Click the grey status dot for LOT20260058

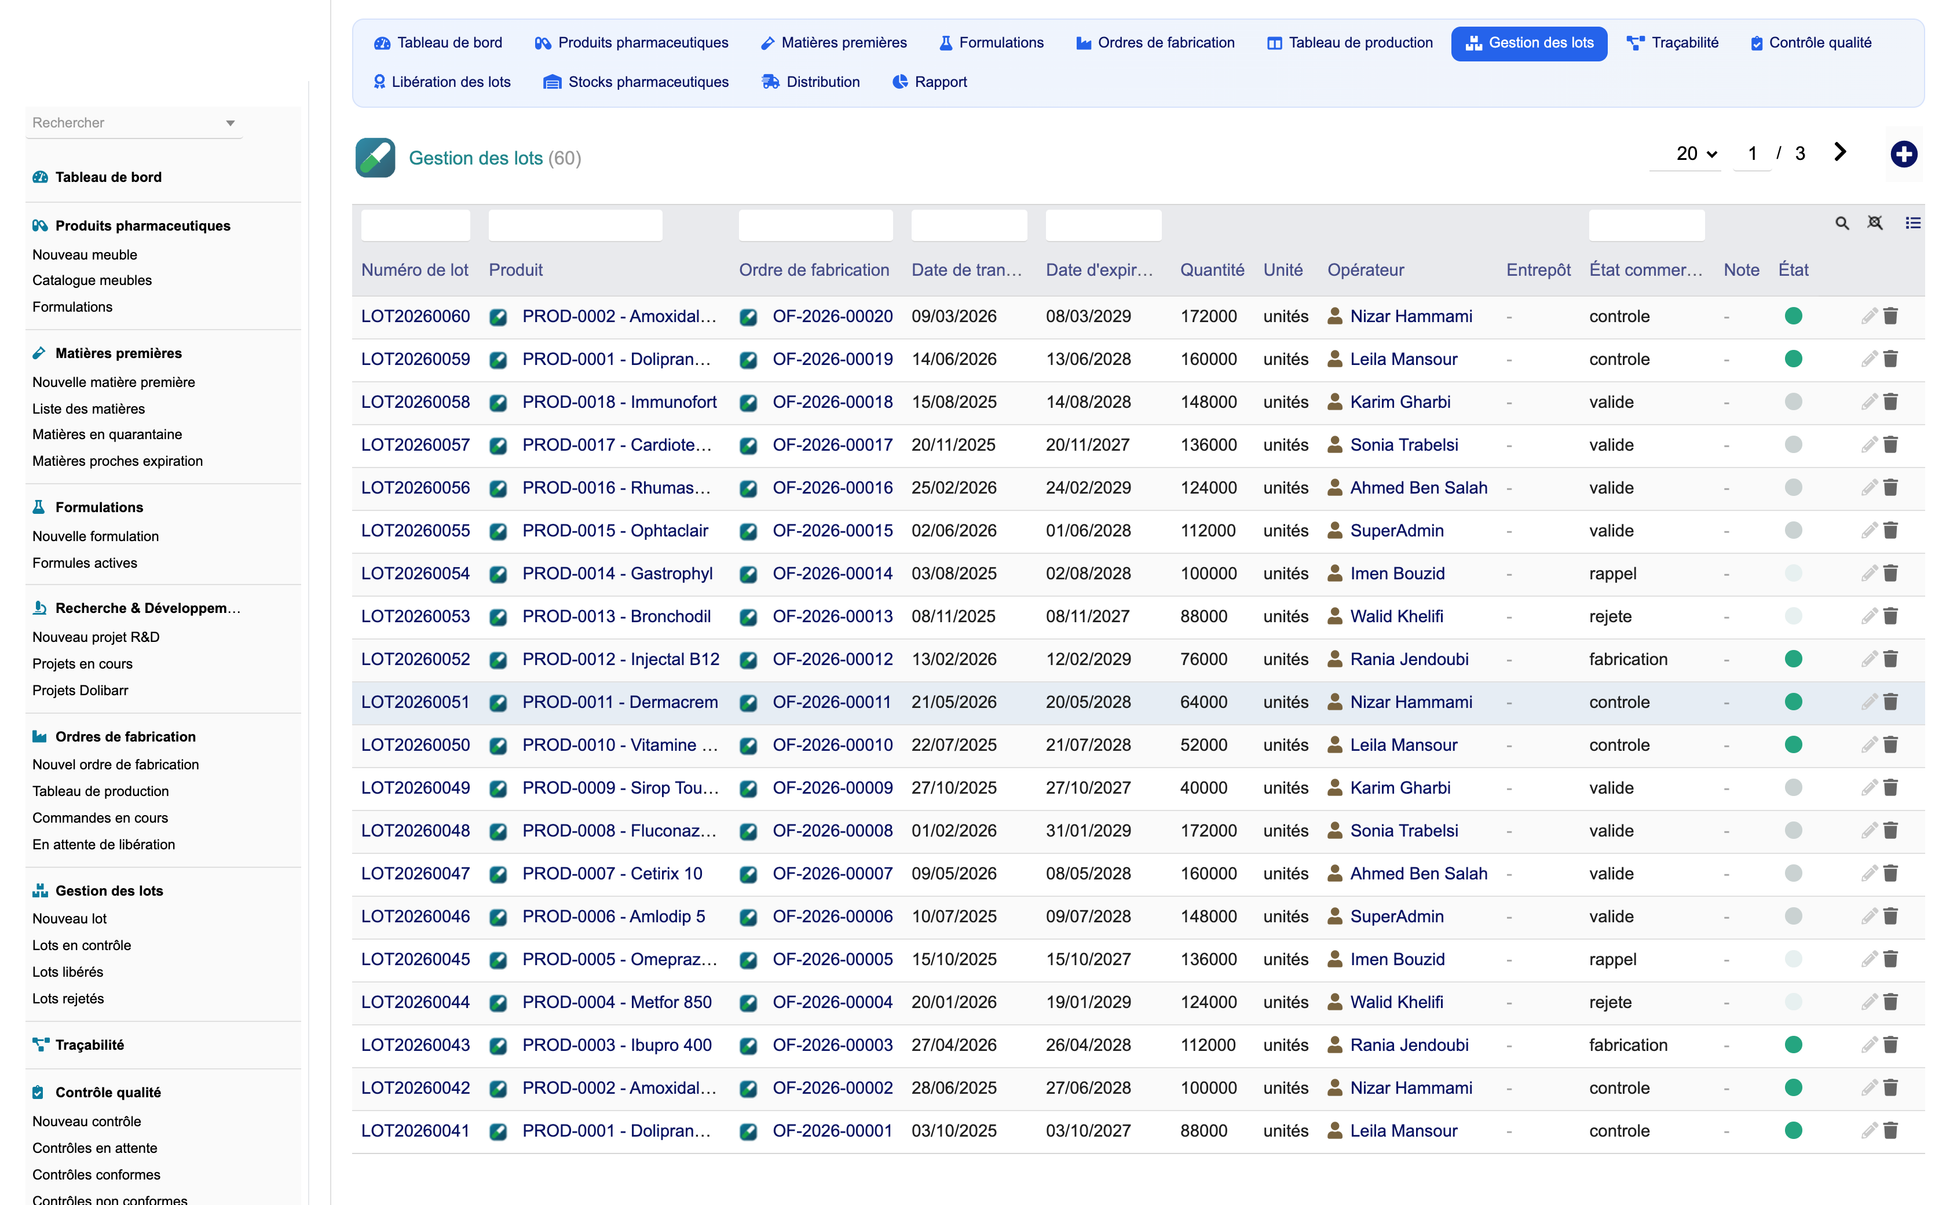[x=1793, y=402]
